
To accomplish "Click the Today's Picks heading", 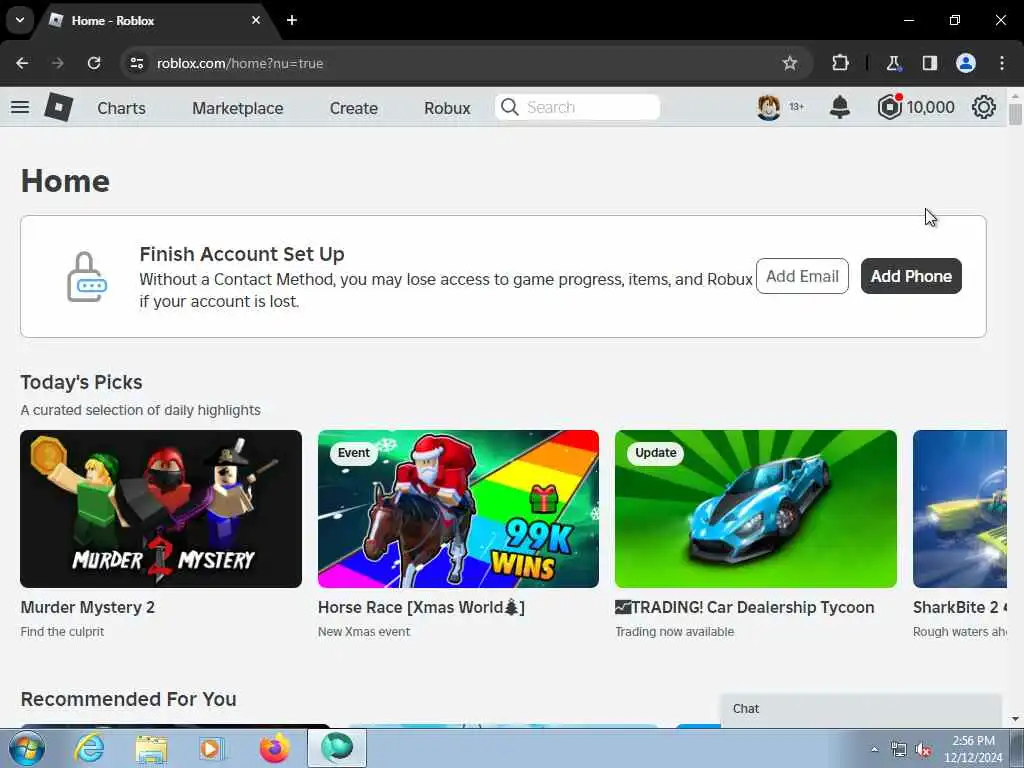I will (x=81, y=382).
